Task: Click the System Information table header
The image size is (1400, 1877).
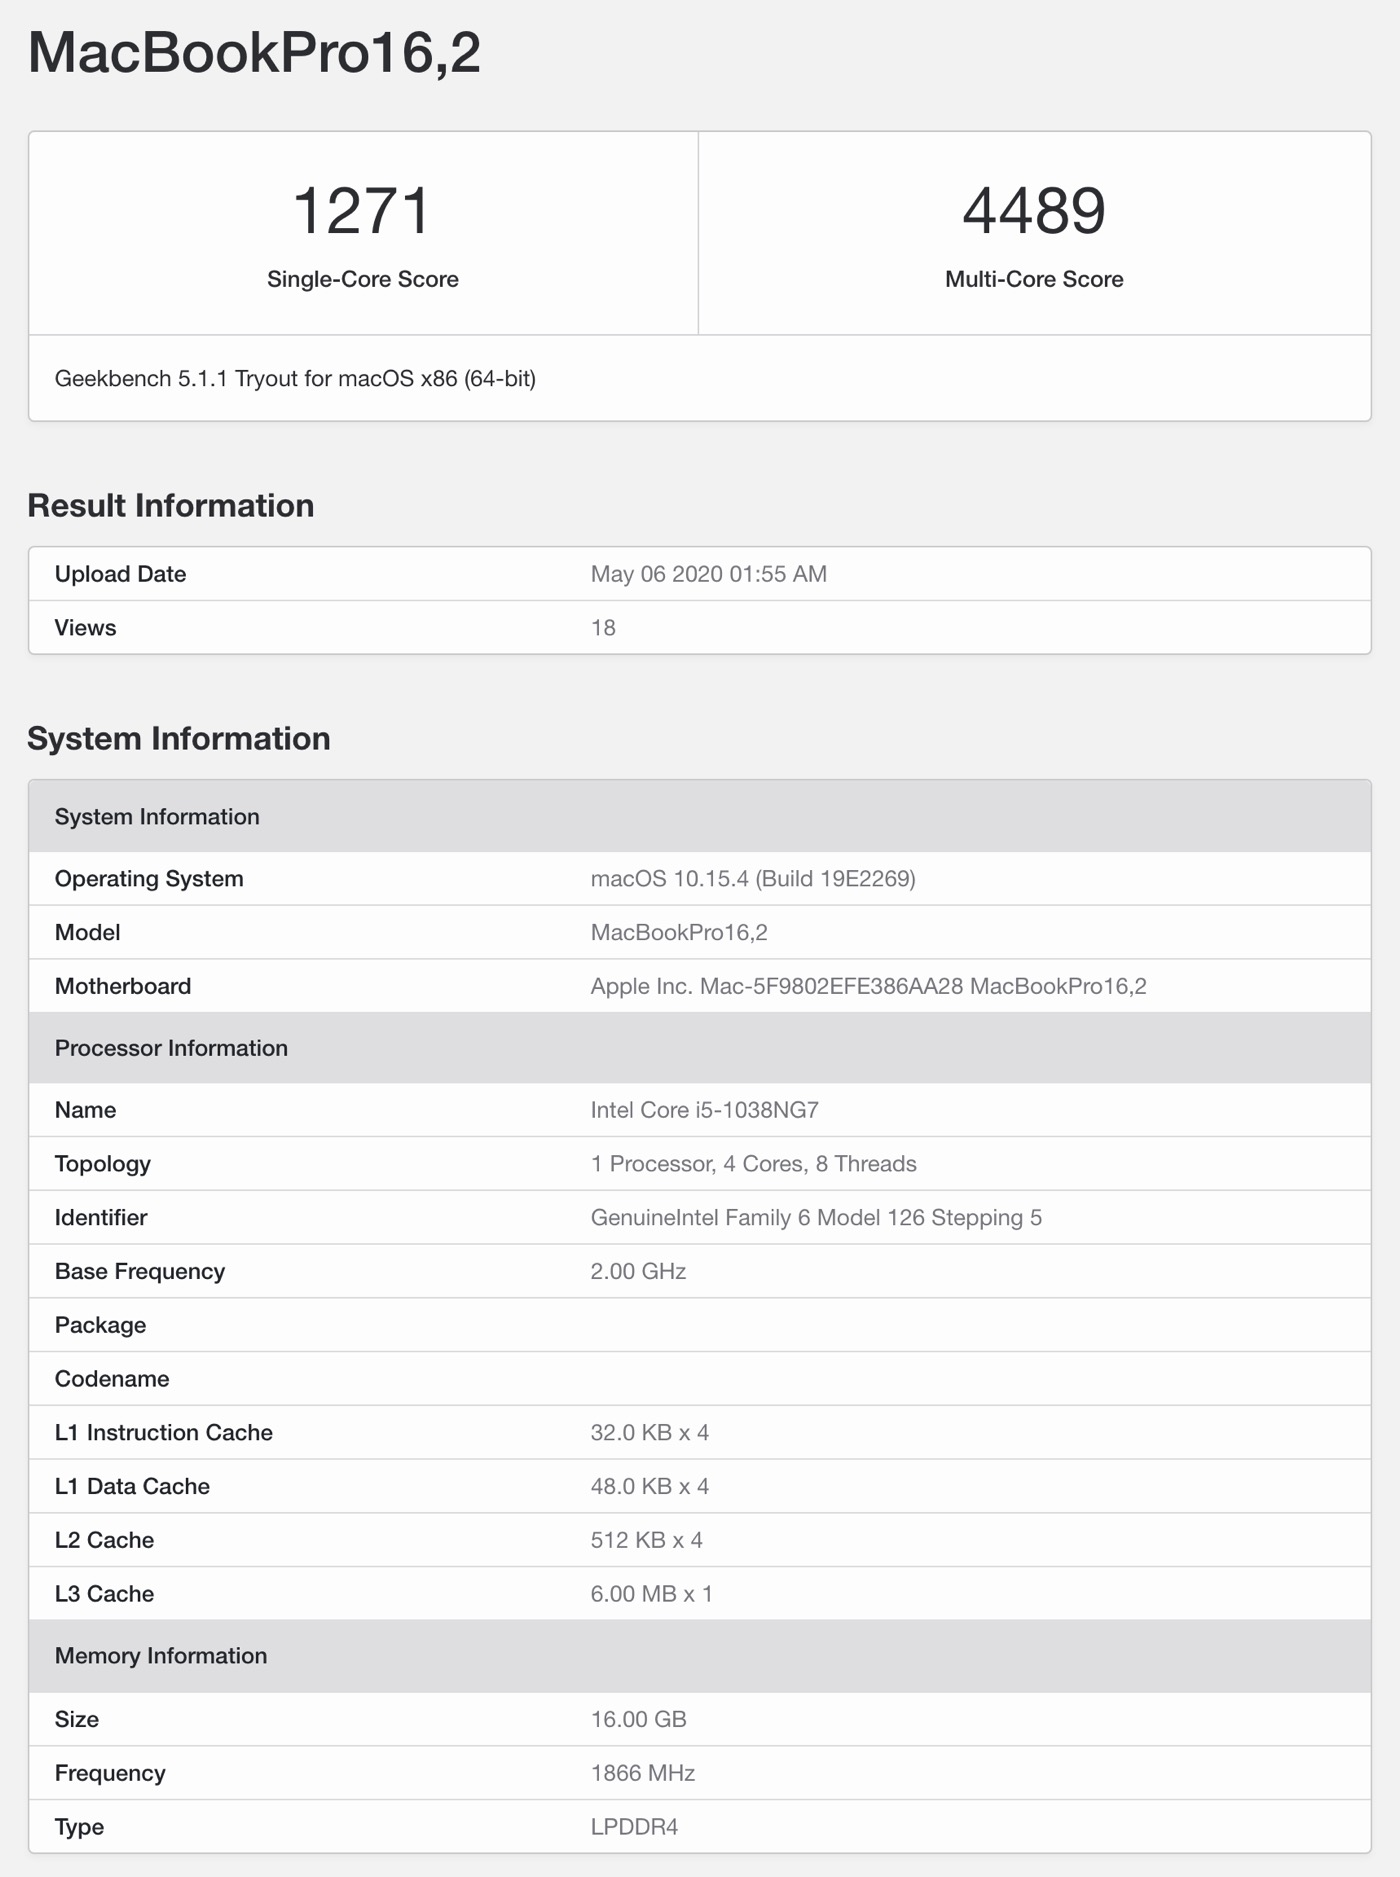Action: (157, 817)
